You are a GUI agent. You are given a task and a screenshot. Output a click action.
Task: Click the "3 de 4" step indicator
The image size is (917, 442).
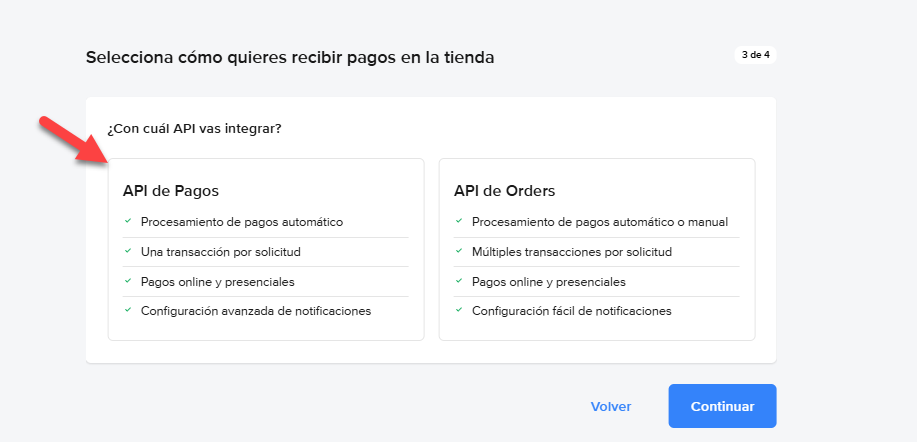[754, 55]
